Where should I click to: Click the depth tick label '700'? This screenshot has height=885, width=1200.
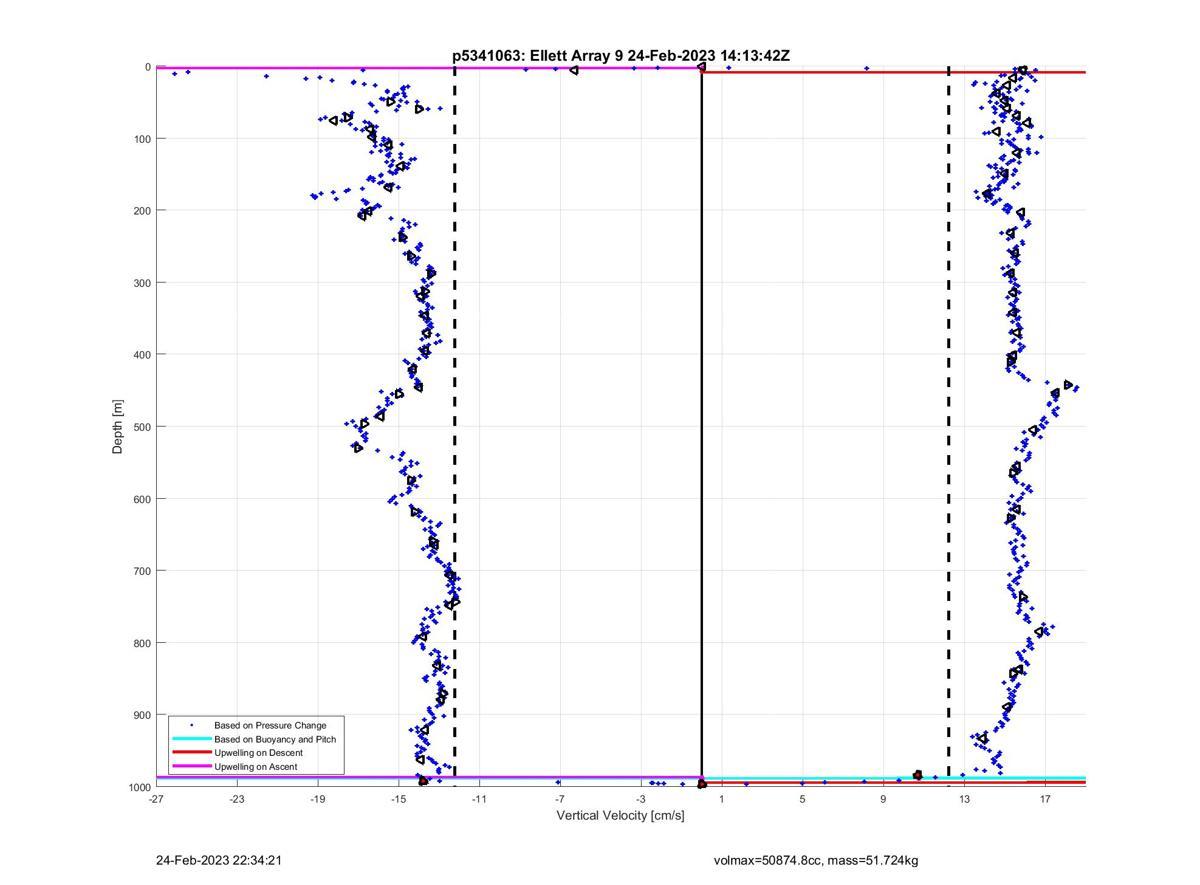point(142,571)
